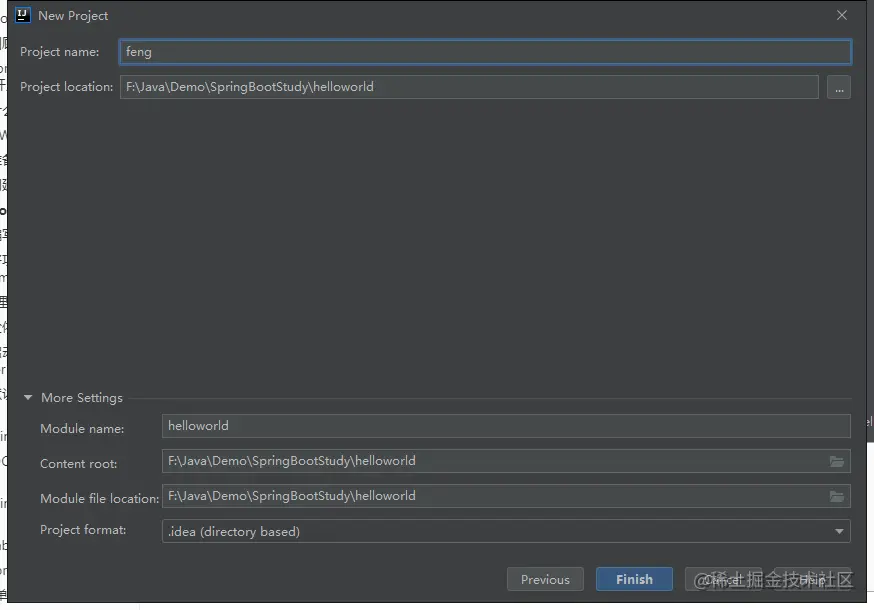This screenshot has height=610, width=874.
Task: Click the Module name label
Action: 82,429
